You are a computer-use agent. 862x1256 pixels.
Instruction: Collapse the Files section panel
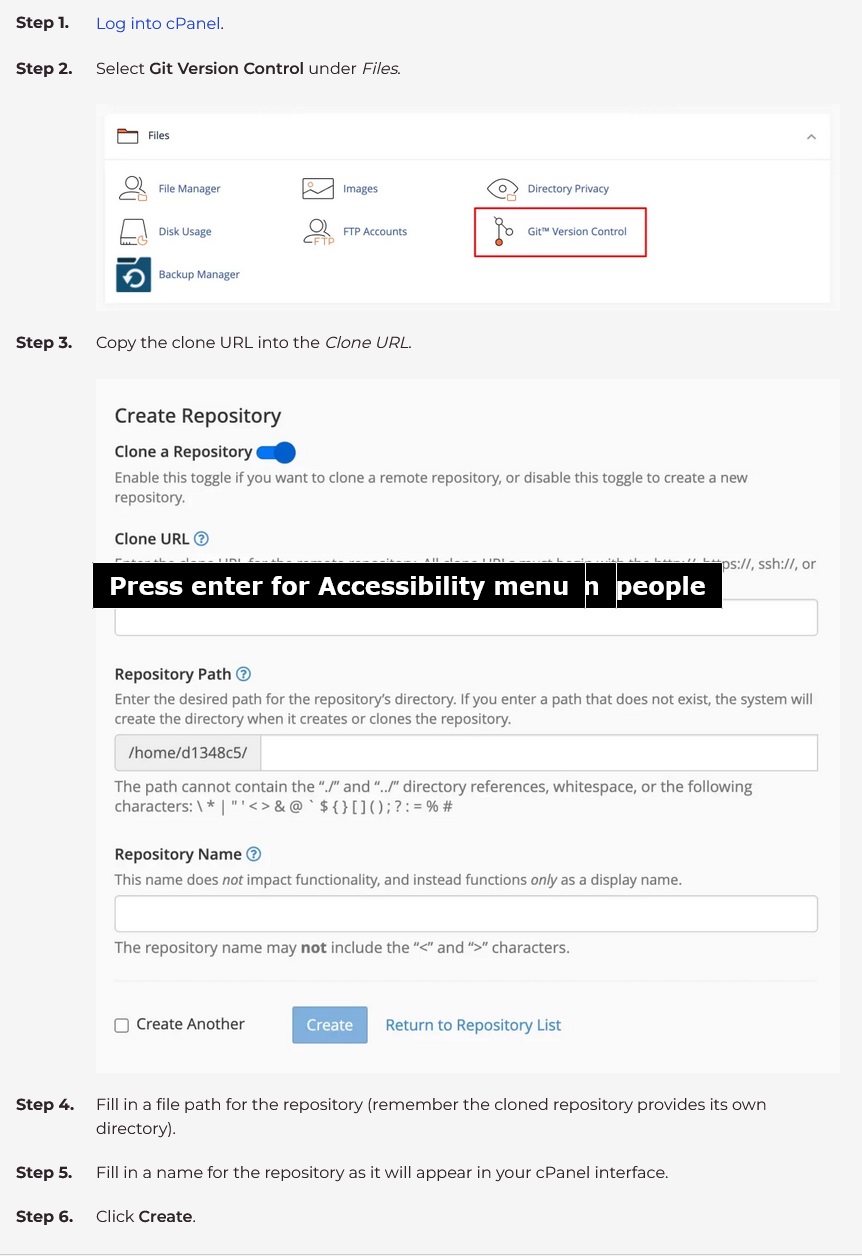pos(811,136)
